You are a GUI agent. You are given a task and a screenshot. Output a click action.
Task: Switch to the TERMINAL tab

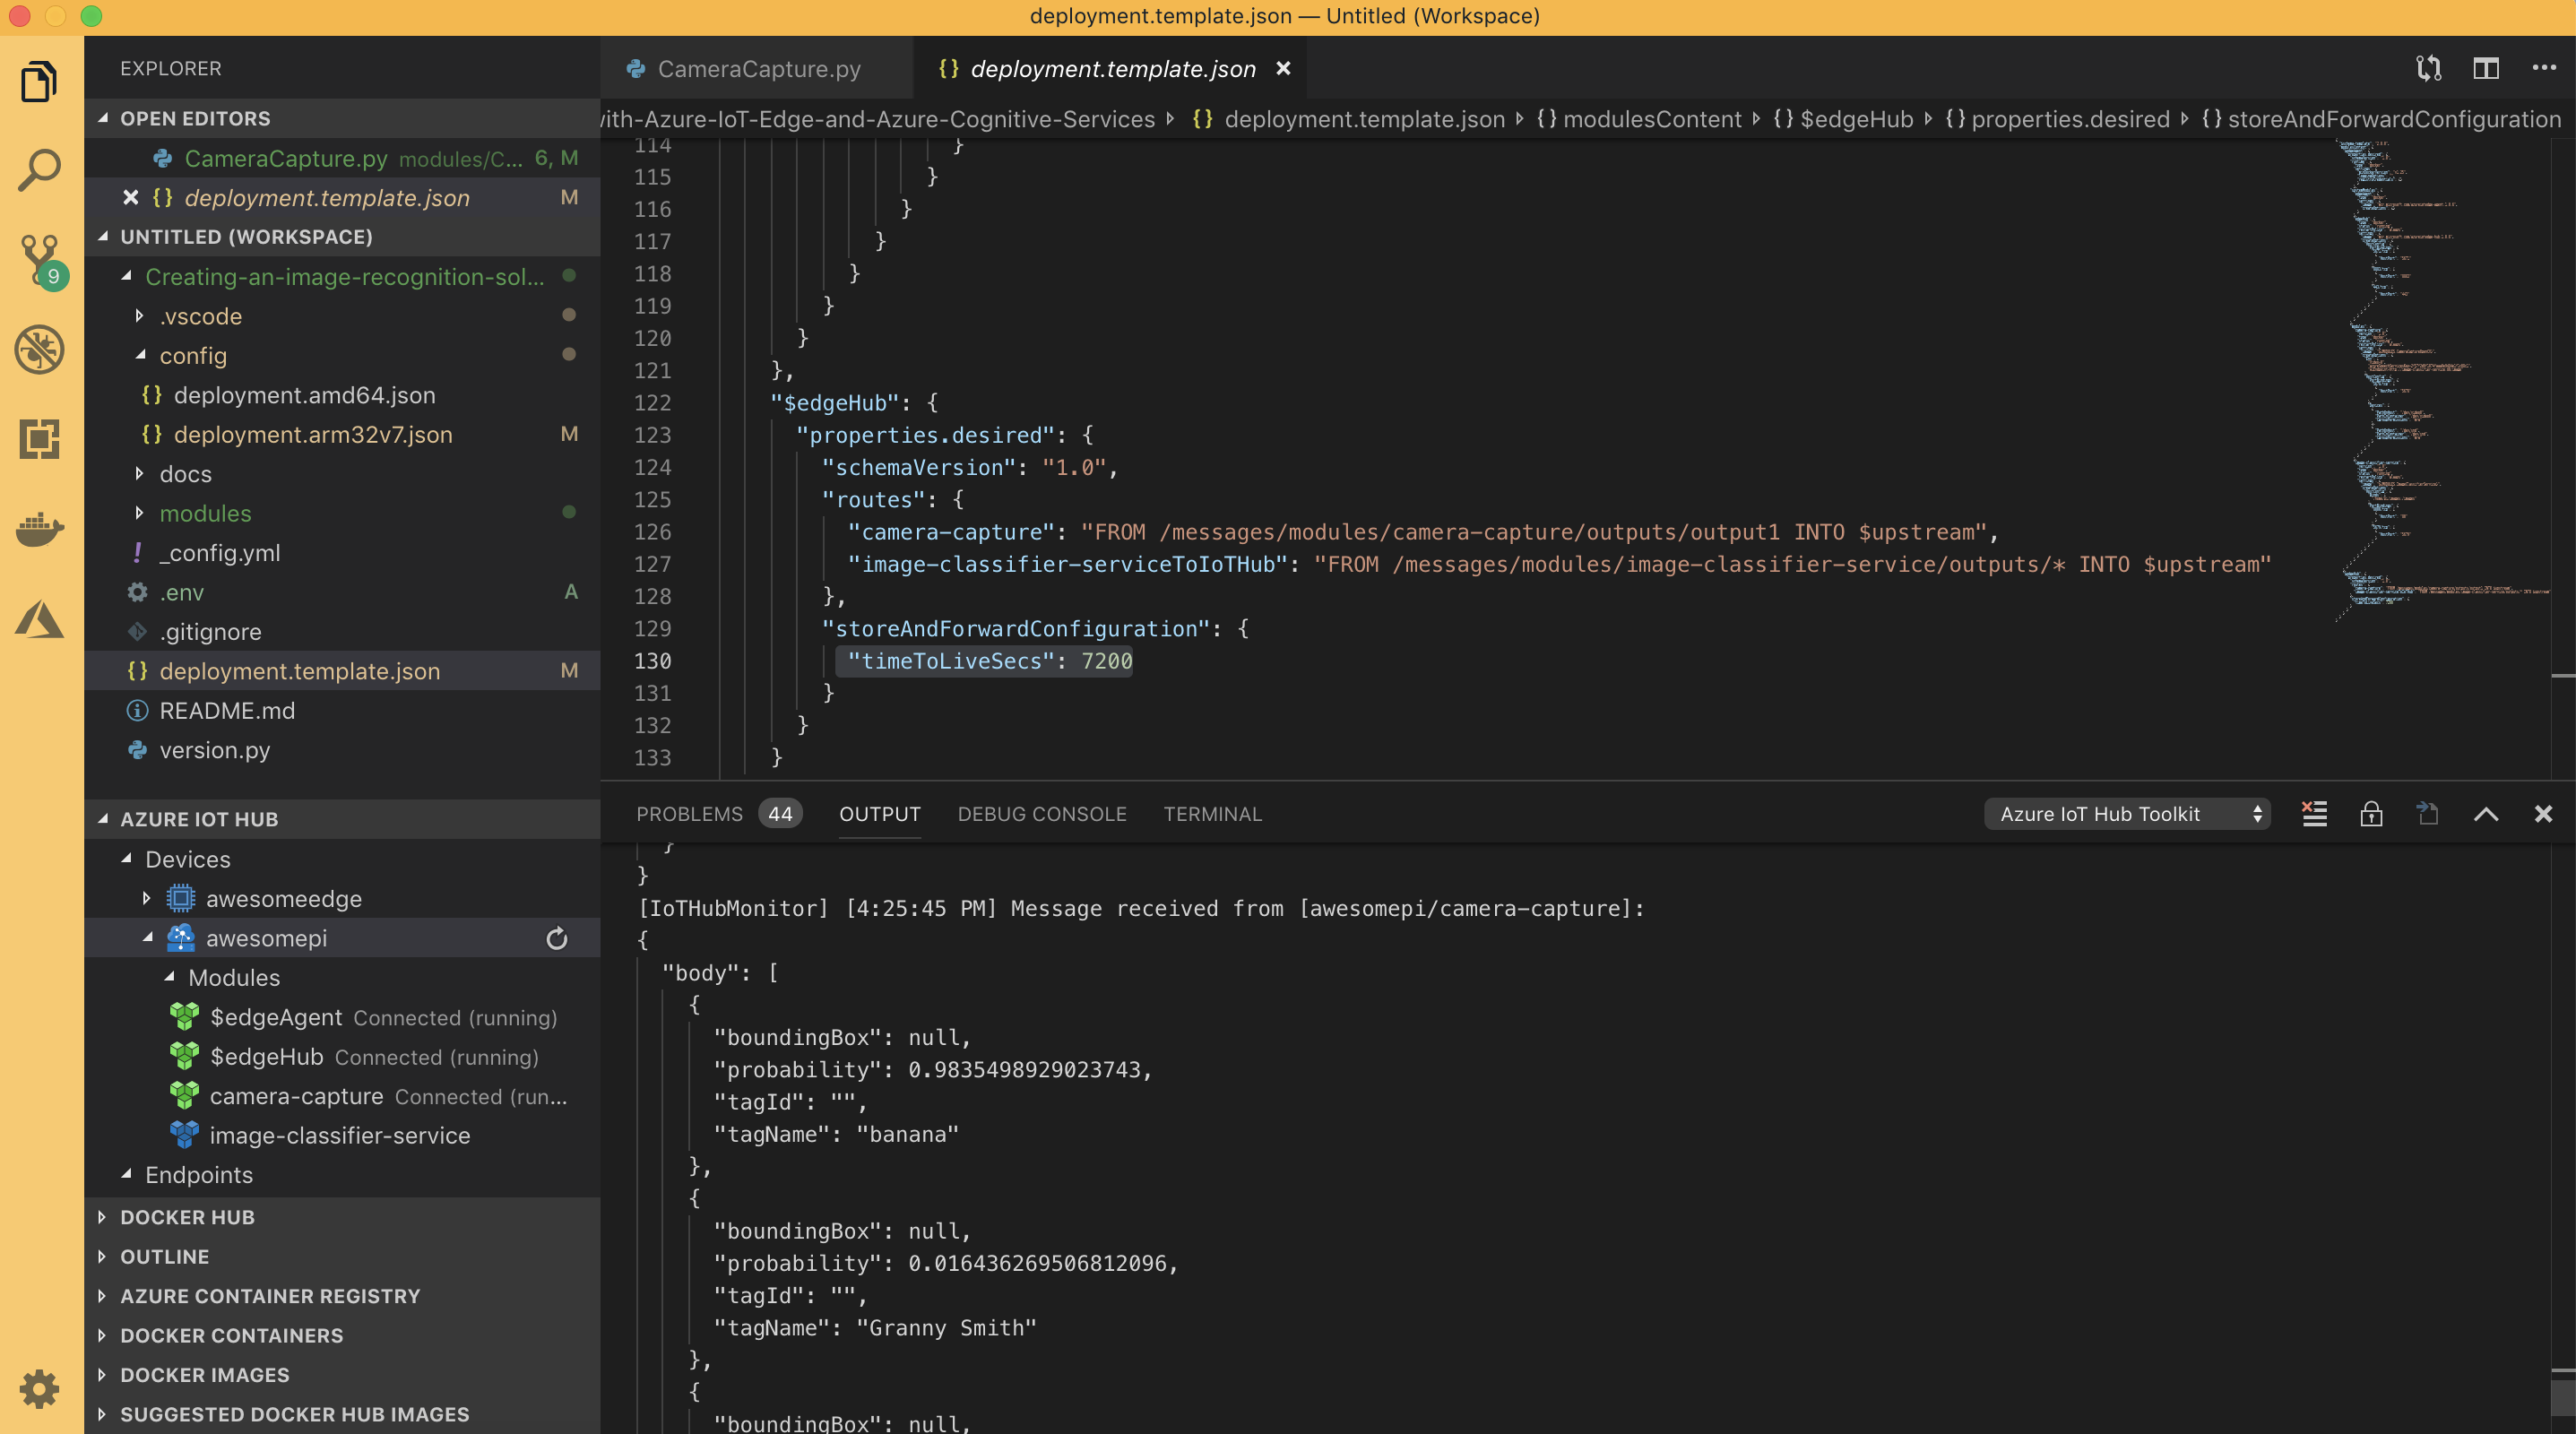tap(1212, 813)
